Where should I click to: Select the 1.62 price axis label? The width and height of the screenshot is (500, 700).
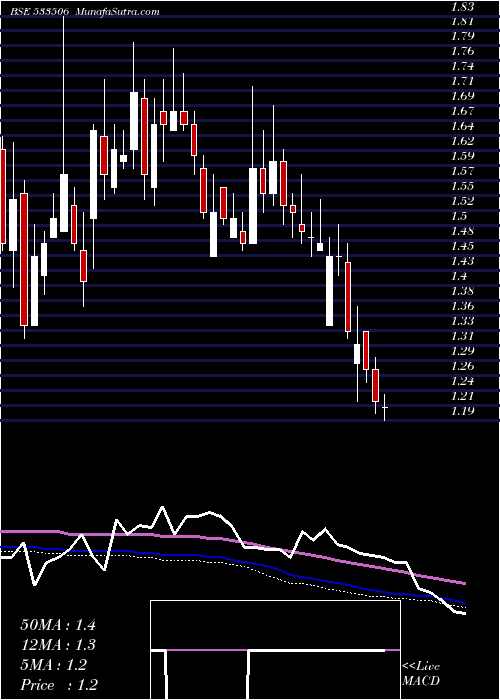[x=462, y=142]
